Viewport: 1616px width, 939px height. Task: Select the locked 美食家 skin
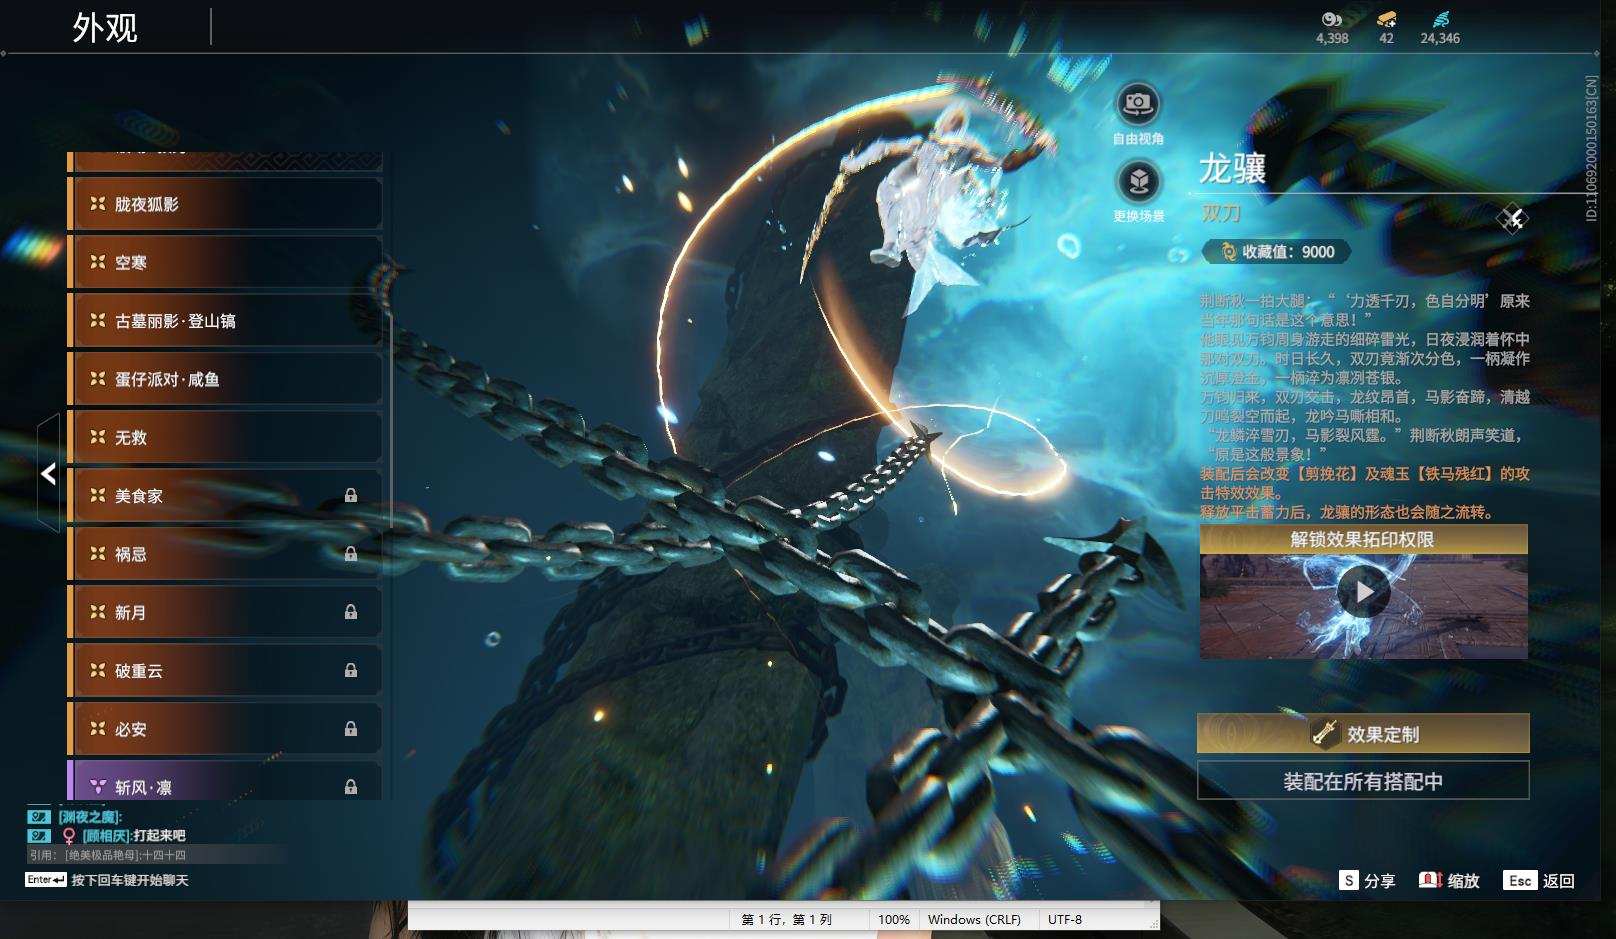click(225, 496)
